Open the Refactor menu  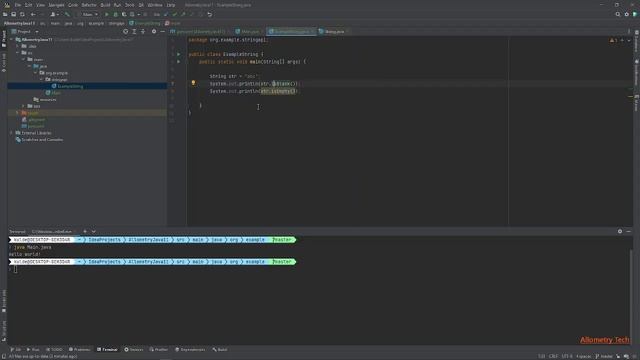point(89,5)
